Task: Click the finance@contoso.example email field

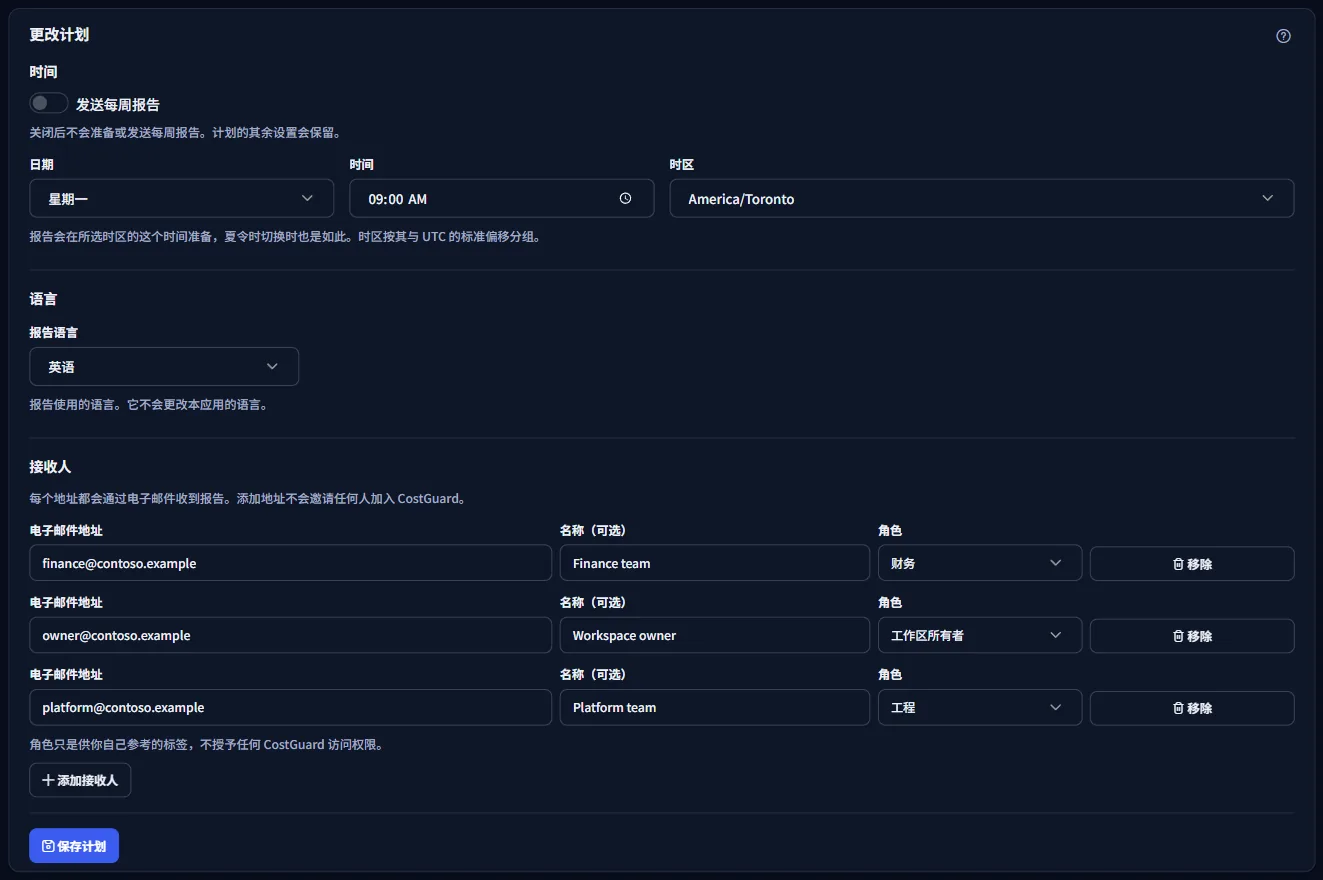Action: tap(290, 563)
